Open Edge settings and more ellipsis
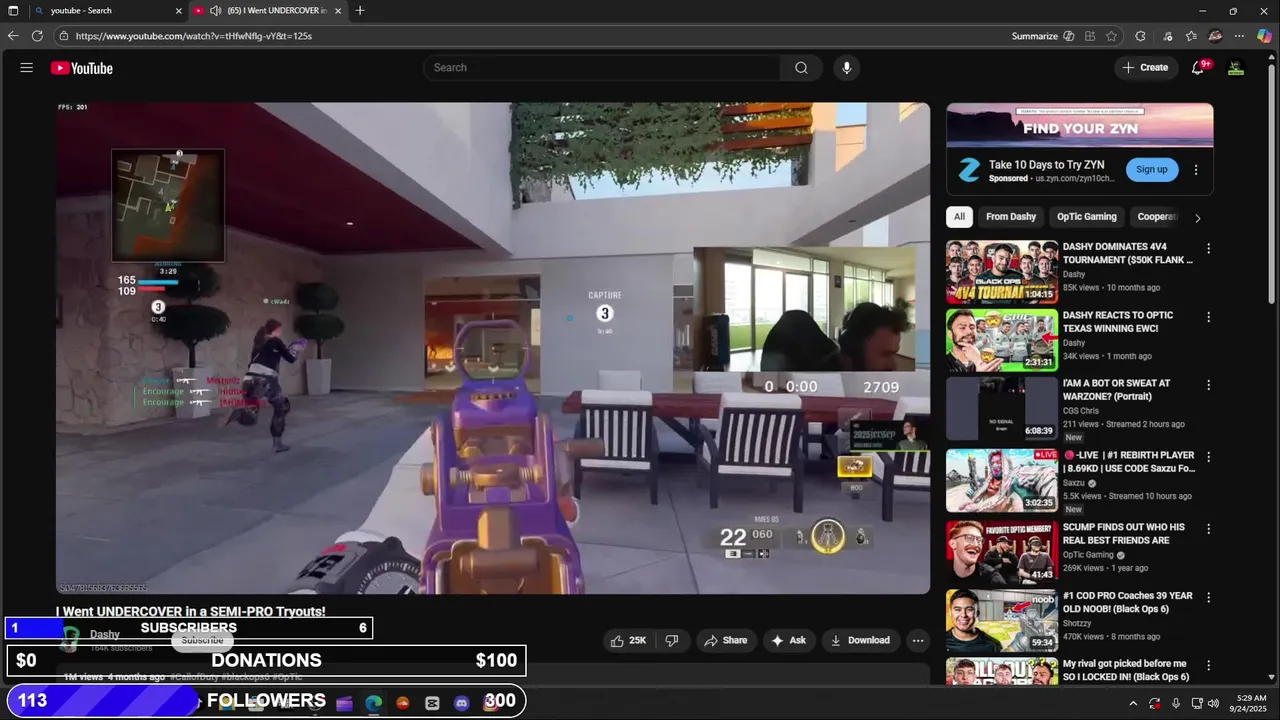Image resolution: width=1280 pixels, height=720 pixels. pyautogui.click(x=1239, y=36)
